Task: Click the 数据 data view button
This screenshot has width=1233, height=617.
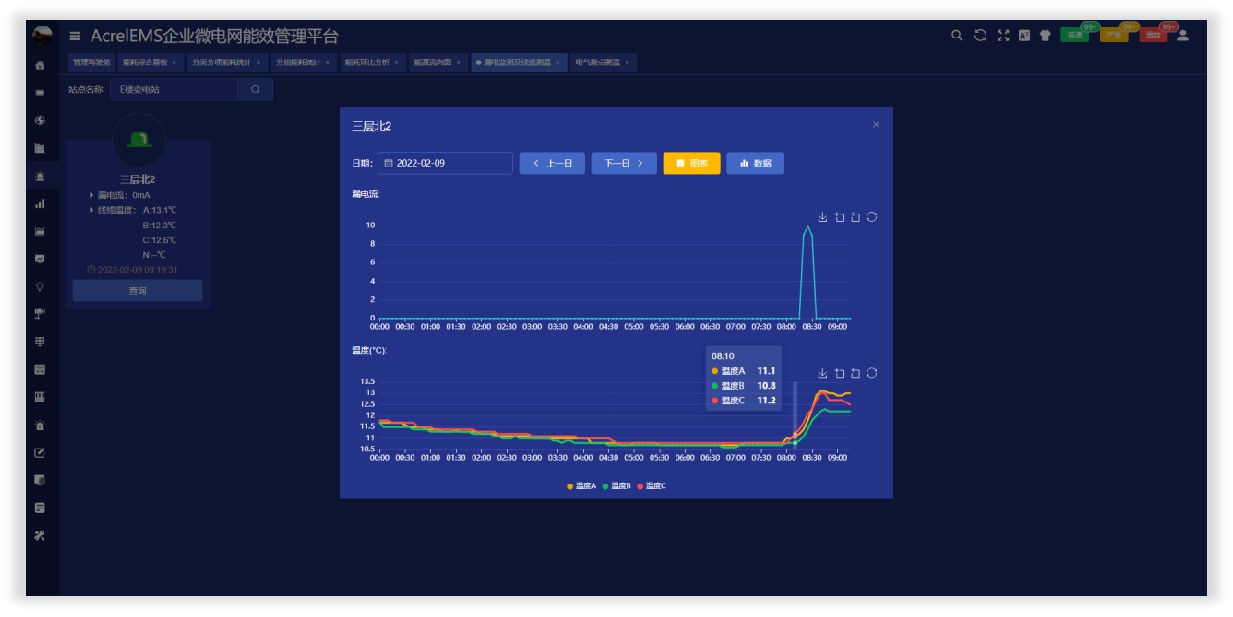Action: pyautogui.click(x=755, y=163)
